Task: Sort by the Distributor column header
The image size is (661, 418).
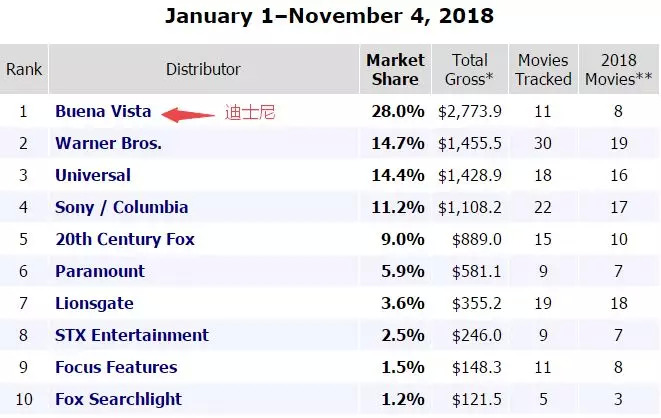Action: [x=203, y=69]
